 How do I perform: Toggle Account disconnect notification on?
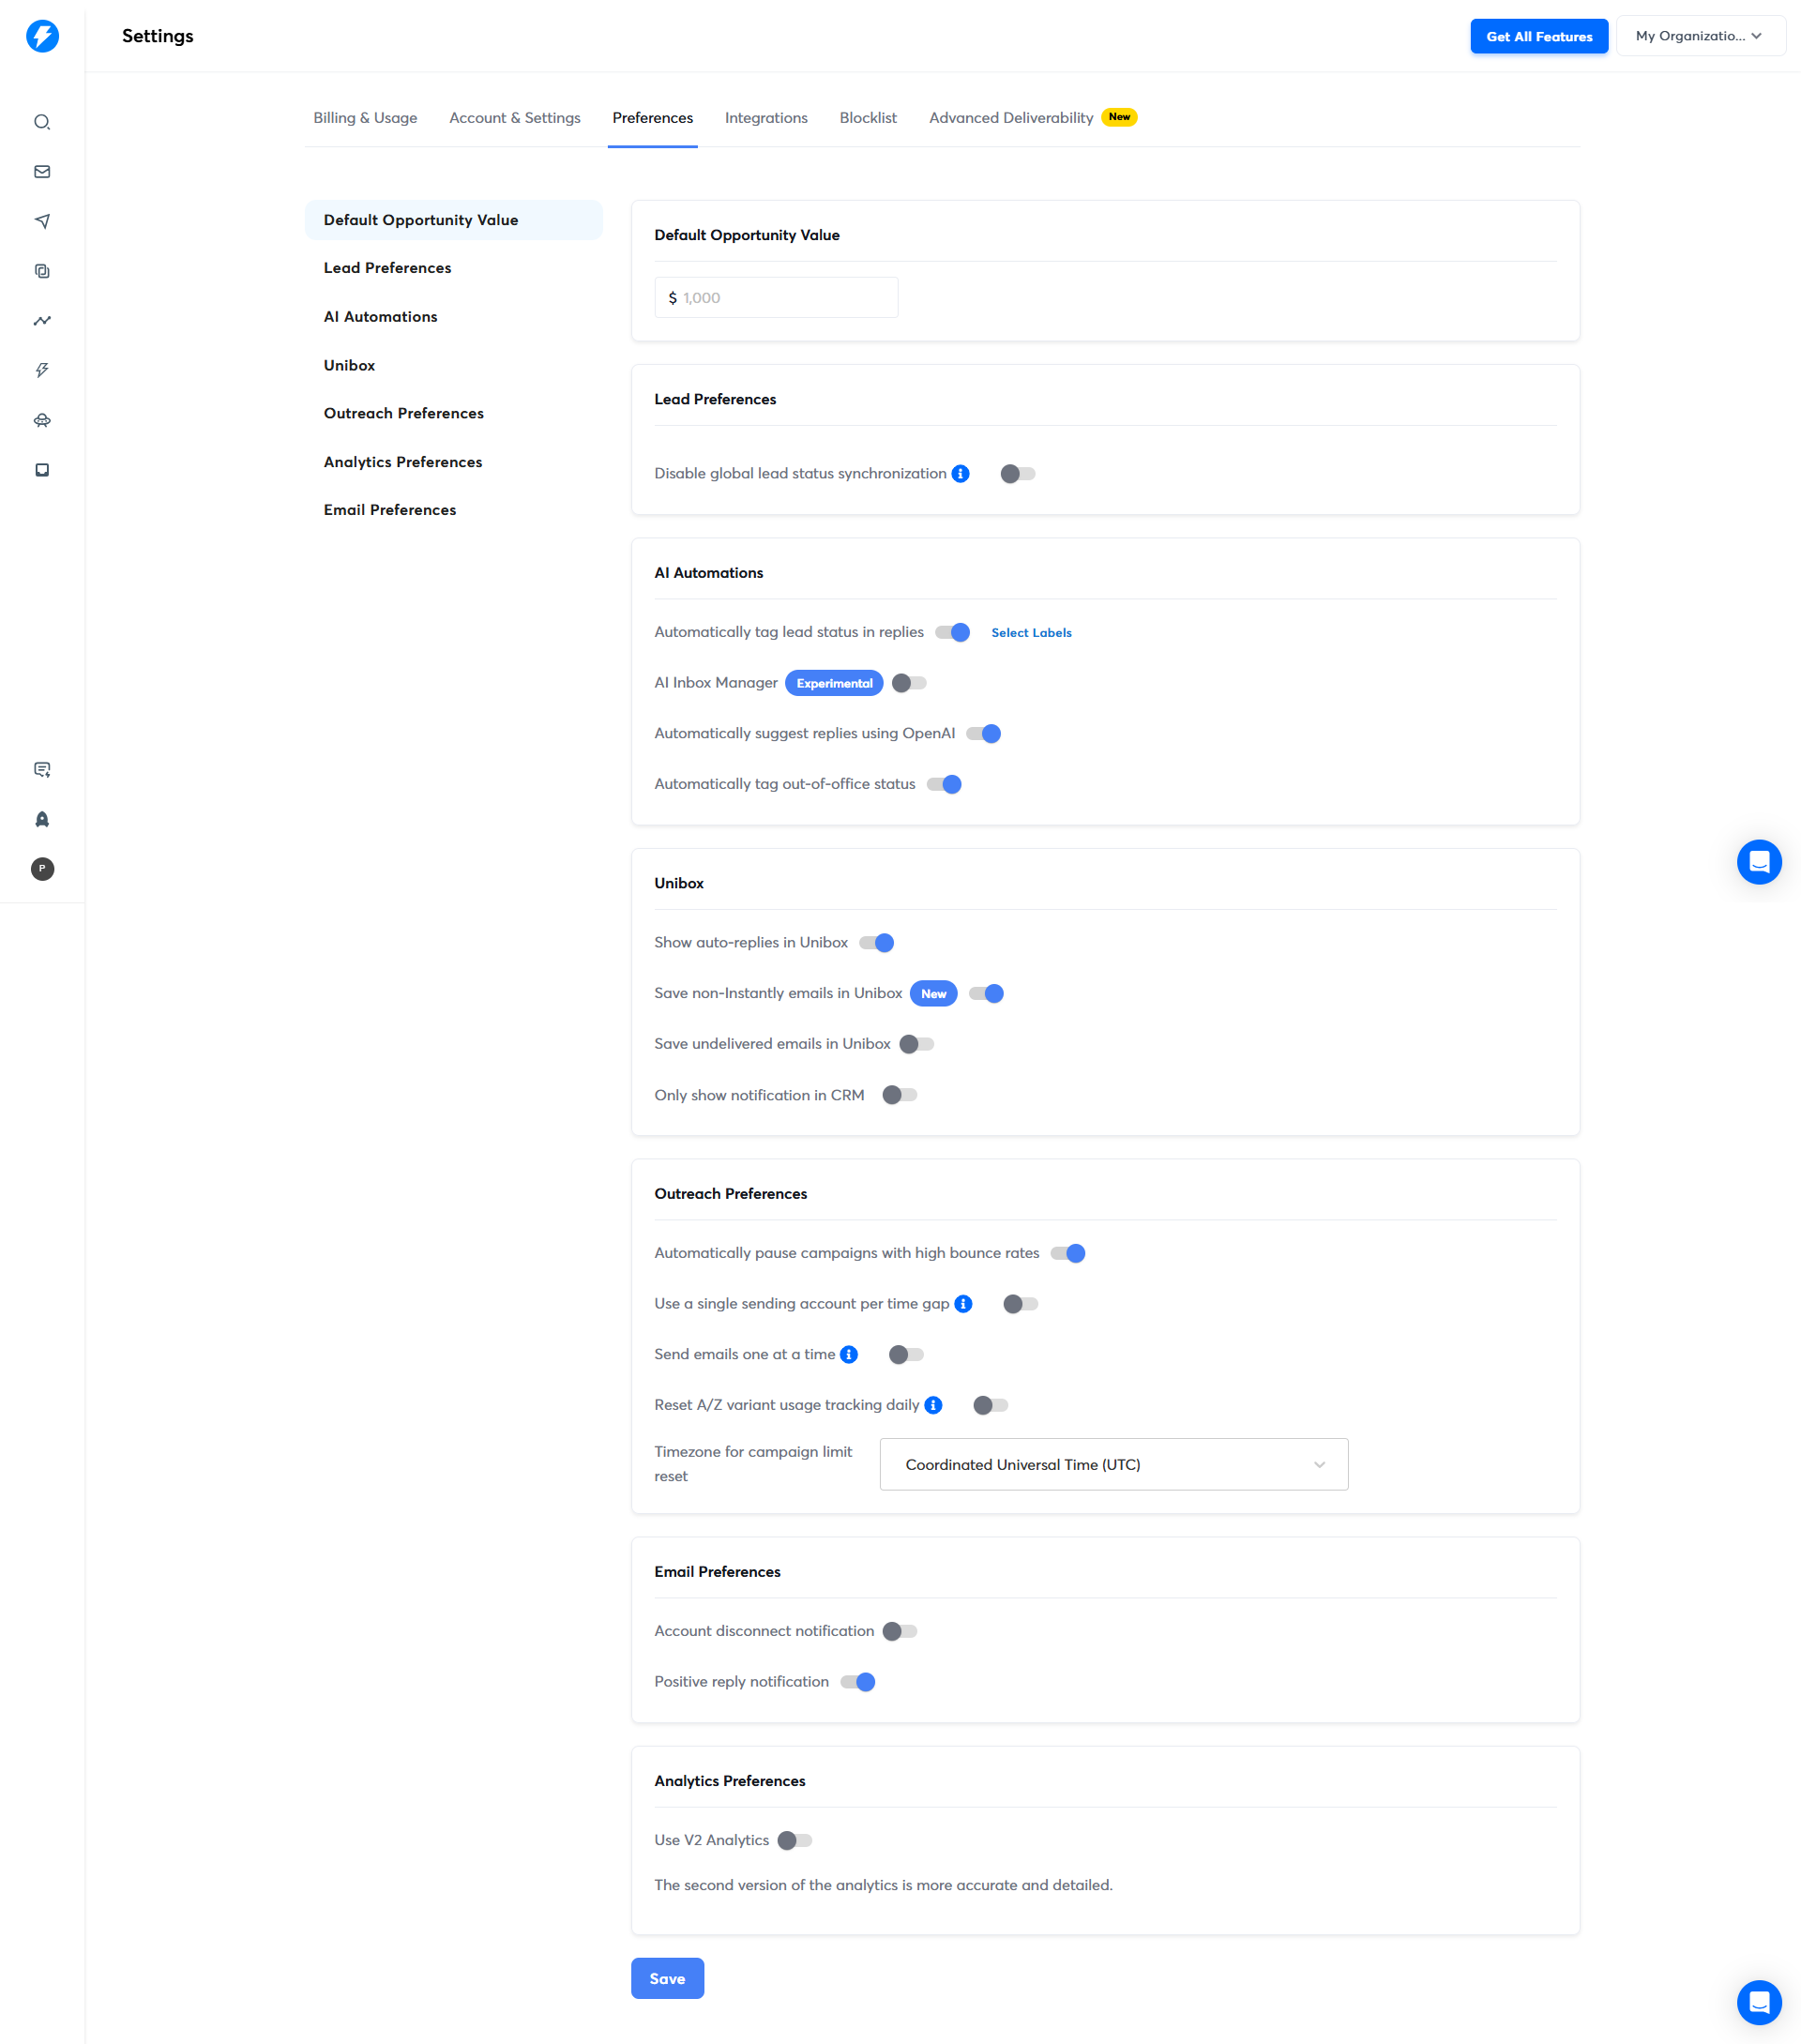(x=900, y=1631)
